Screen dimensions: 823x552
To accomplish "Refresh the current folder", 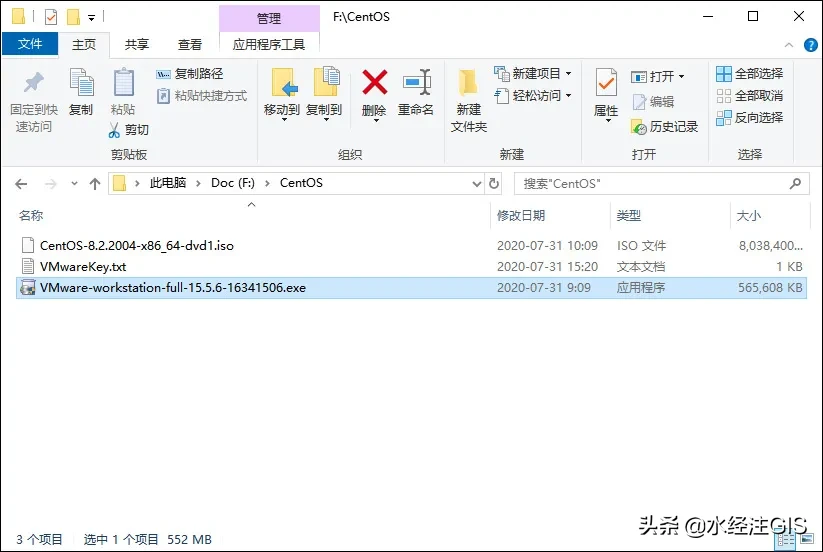I will pyautogui.click(x=494, y=184).
